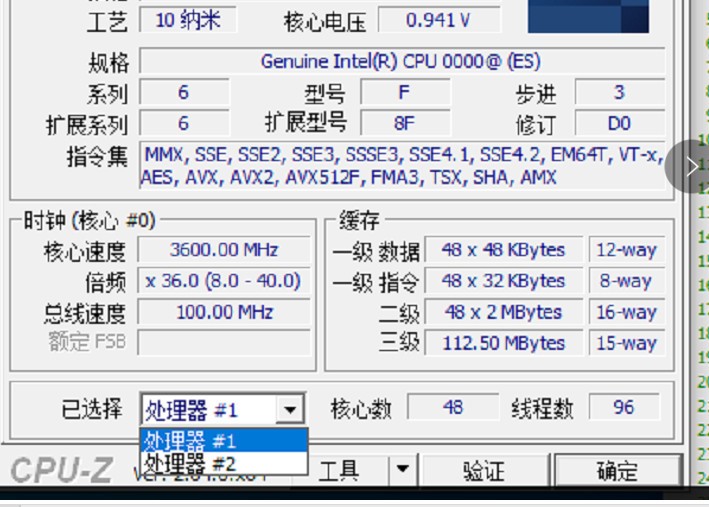Click the 系列 value 6

coord(184,92)
